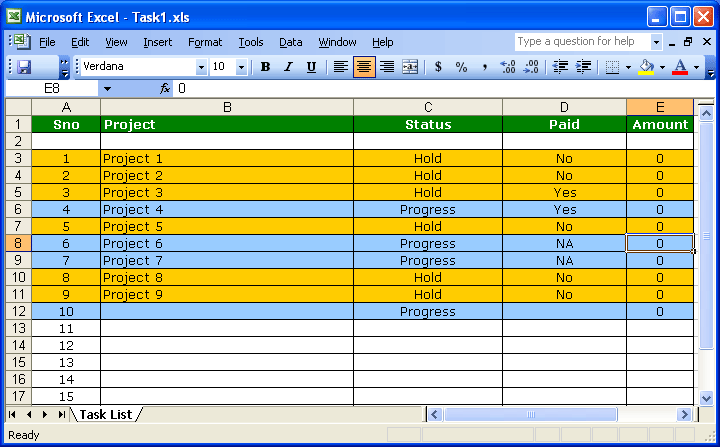Toggle Underline formatting
This screenshot has width=720, height=447.
311,67
